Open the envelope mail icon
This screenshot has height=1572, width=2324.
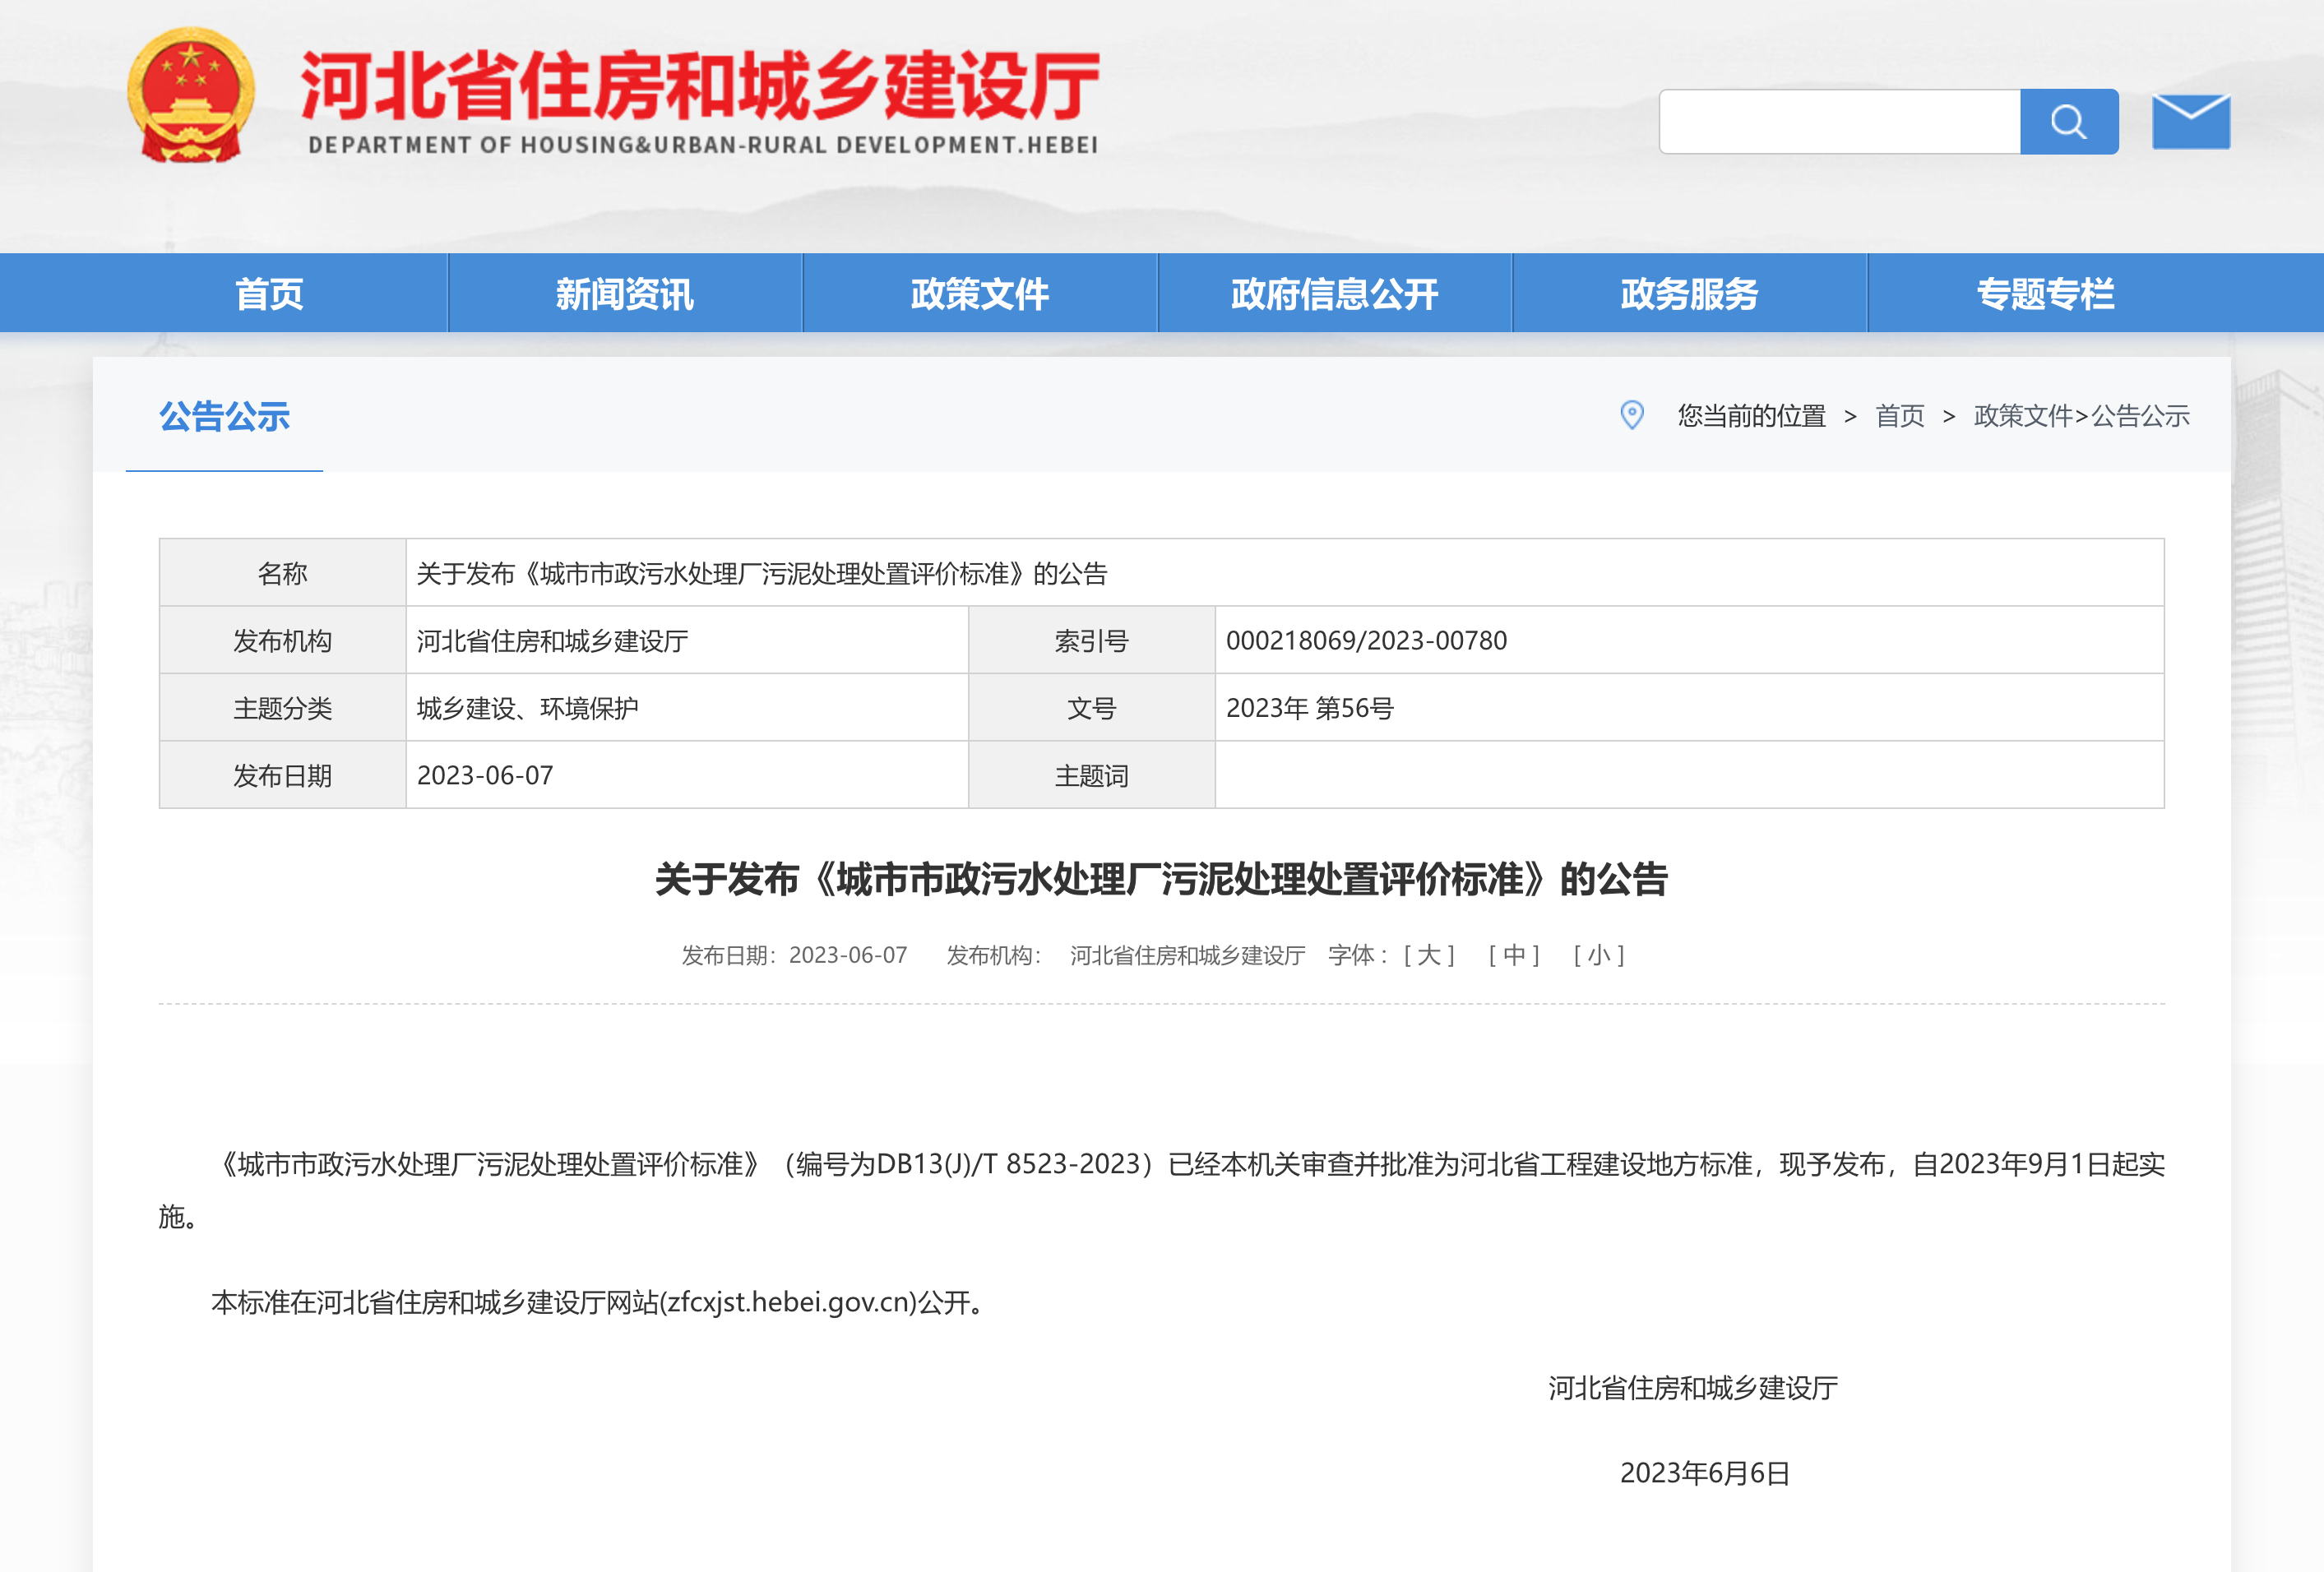(x=2190, y=121)
